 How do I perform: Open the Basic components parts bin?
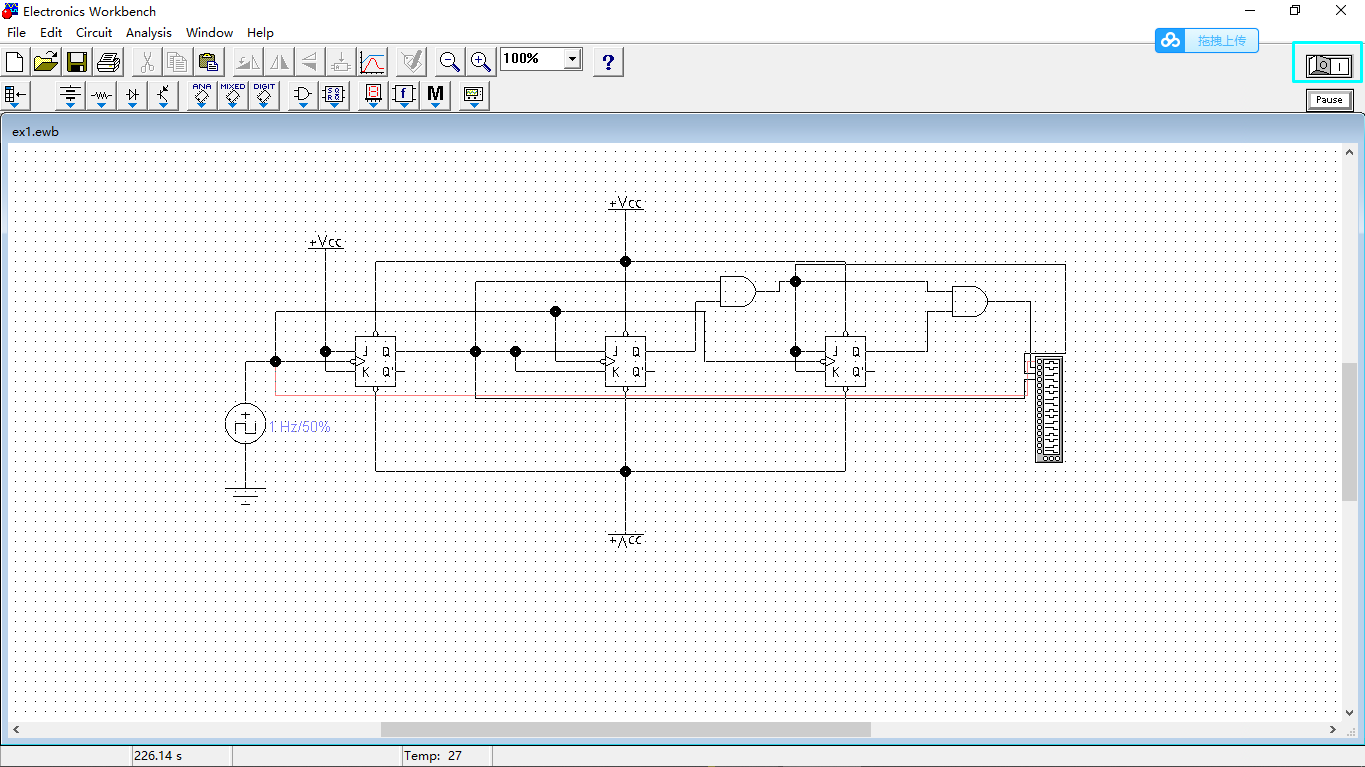pyautogui.click(x=100, y=95)
